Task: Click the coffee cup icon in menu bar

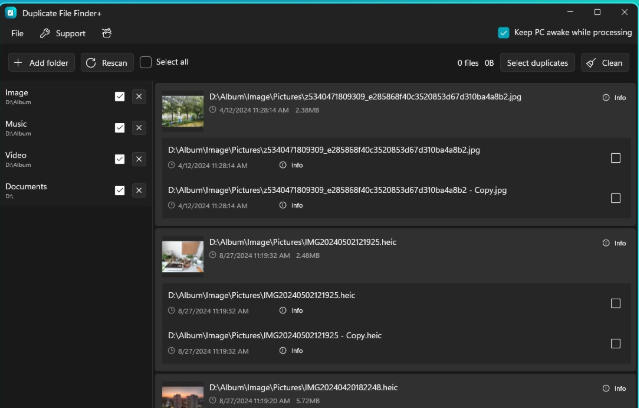Action: 106,33
